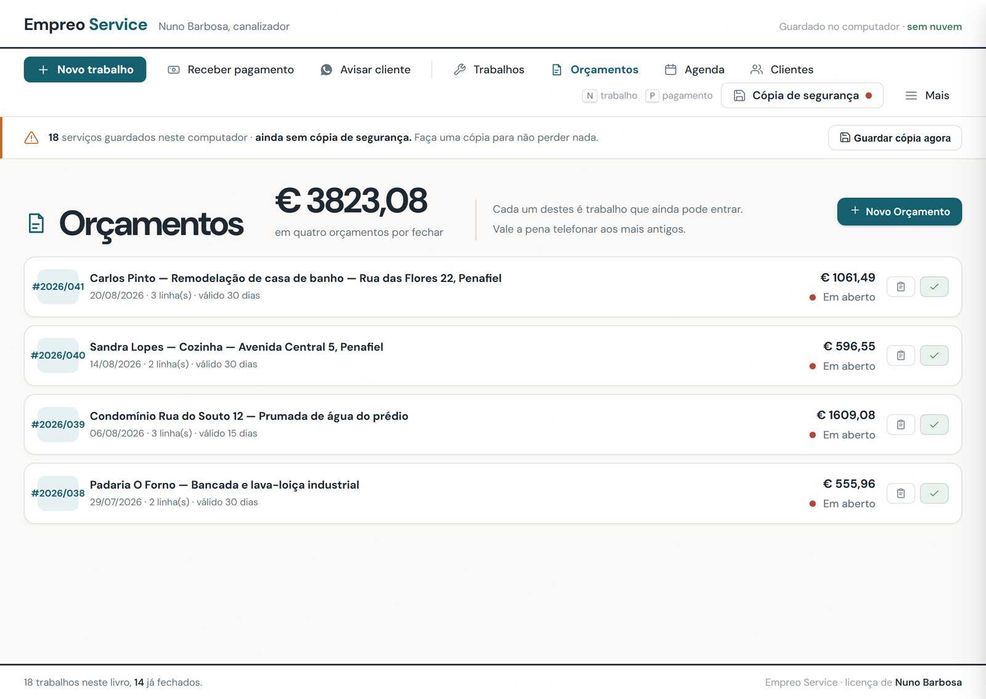
Task: Accept the Sandra Lopes Cozinha quote
Action: pos(934,356)
